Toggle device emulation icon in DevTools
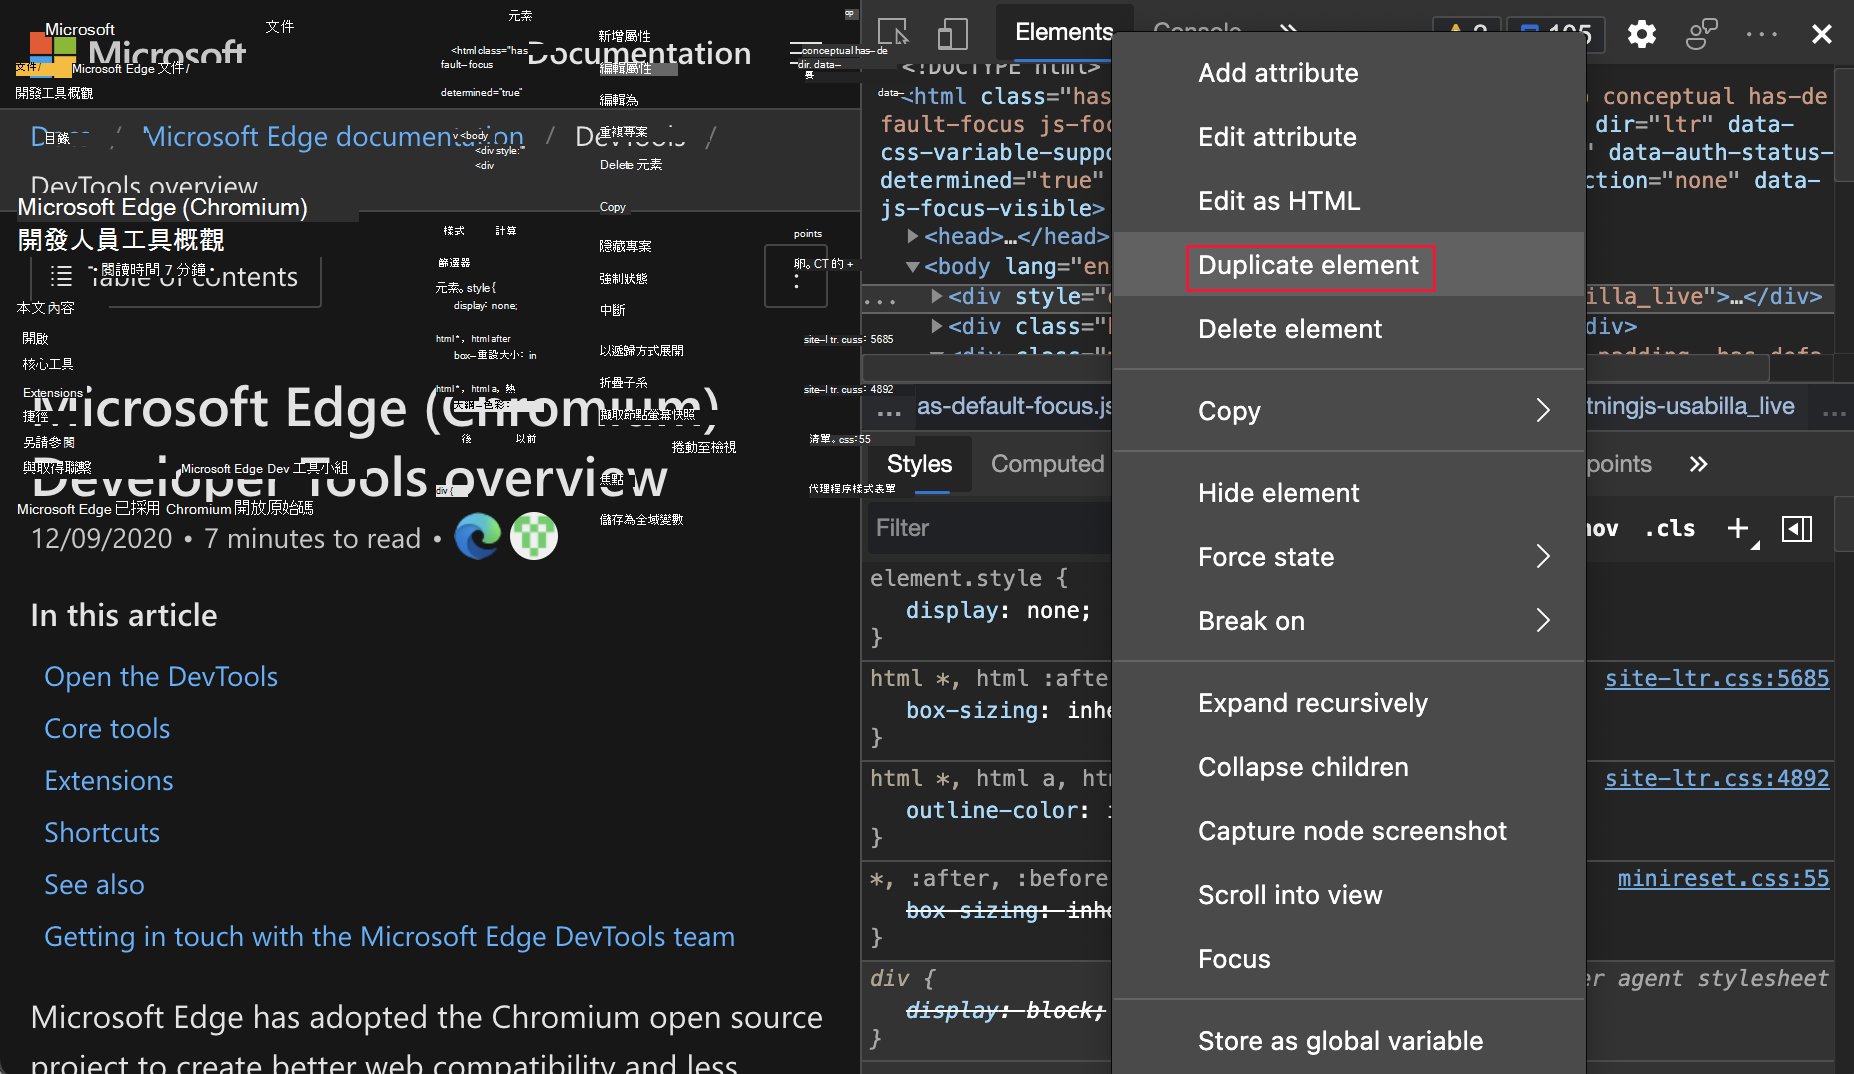Image resolution: width=1854 pixels, height=1074 pixels. tap(953, 33)
